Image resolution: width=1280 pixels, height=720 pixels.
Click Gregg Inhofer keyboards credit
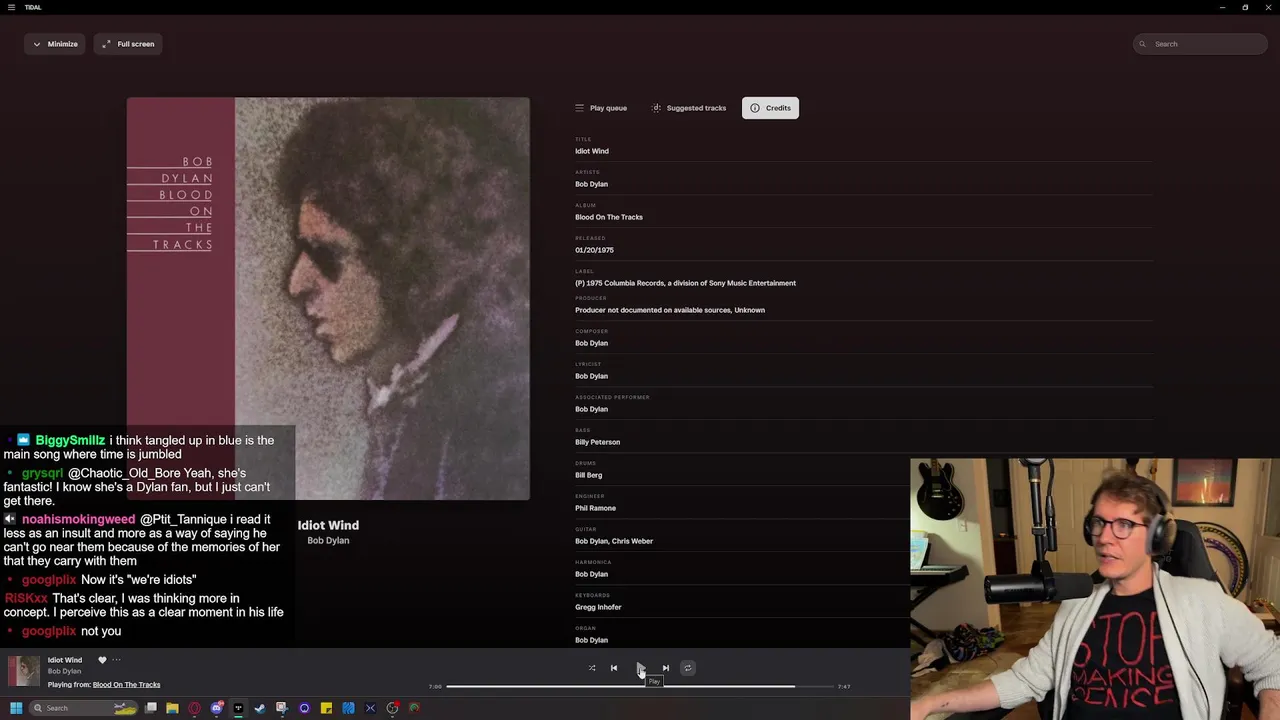pos(598,607)
